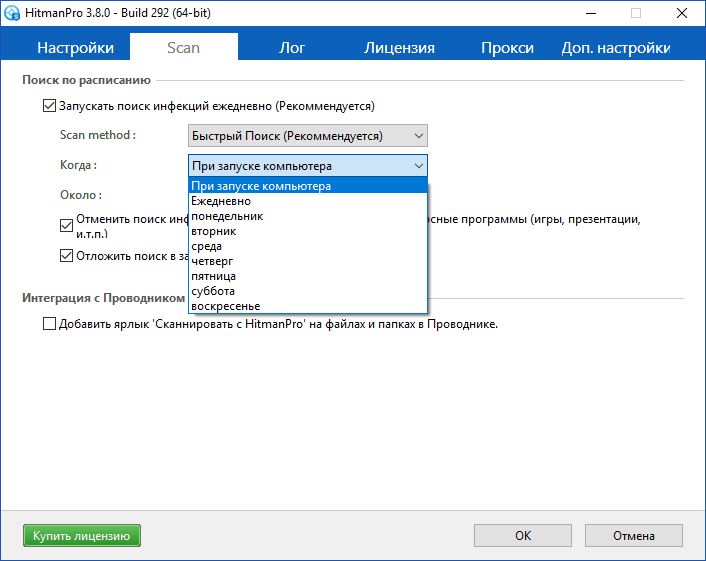Select the Scan tab
706x561 pixels.
point(183,48)
